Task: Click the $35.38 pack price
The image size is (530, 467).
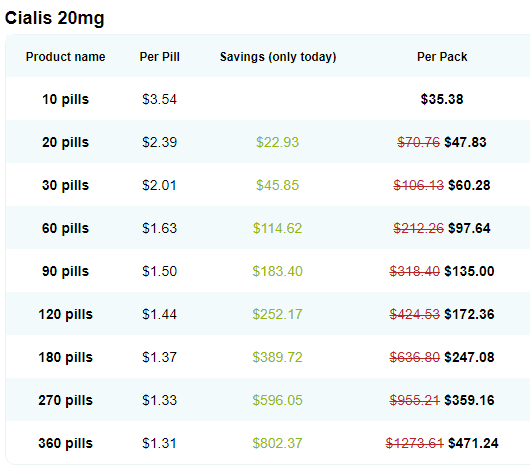Action: click(442, 99)
